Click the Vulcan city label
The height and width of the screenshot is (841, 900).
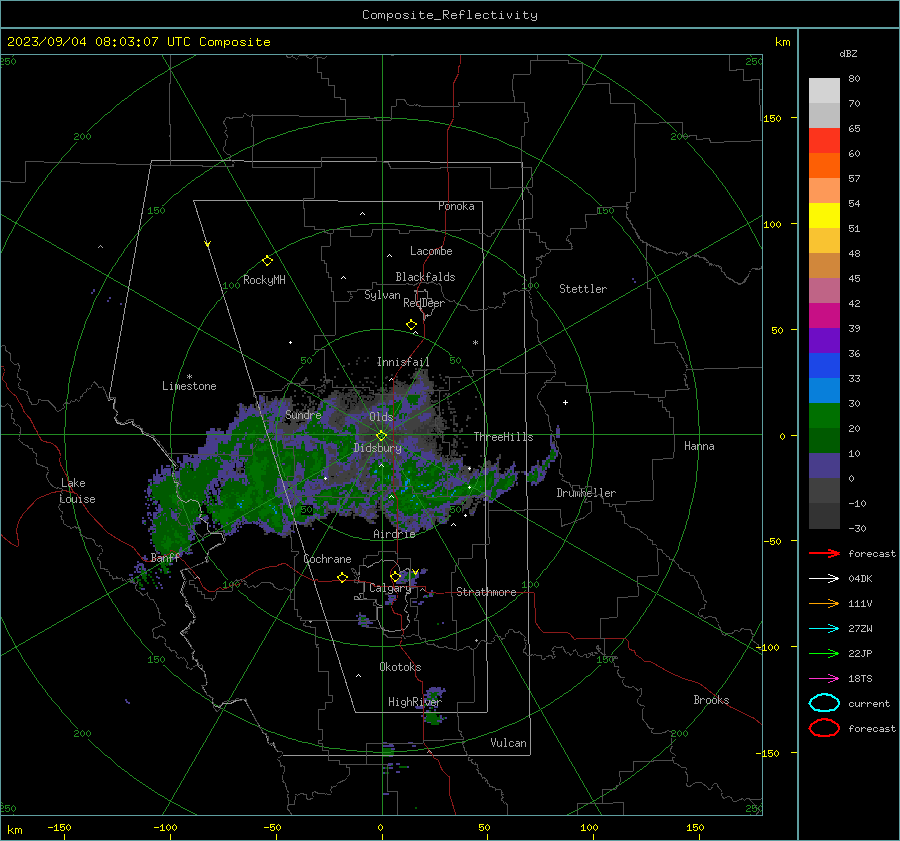click(508, 743)
